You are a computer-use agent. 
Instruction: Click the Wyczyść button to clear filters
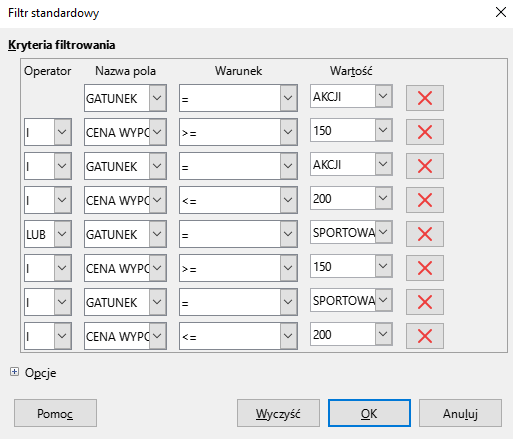pos(278,413)
